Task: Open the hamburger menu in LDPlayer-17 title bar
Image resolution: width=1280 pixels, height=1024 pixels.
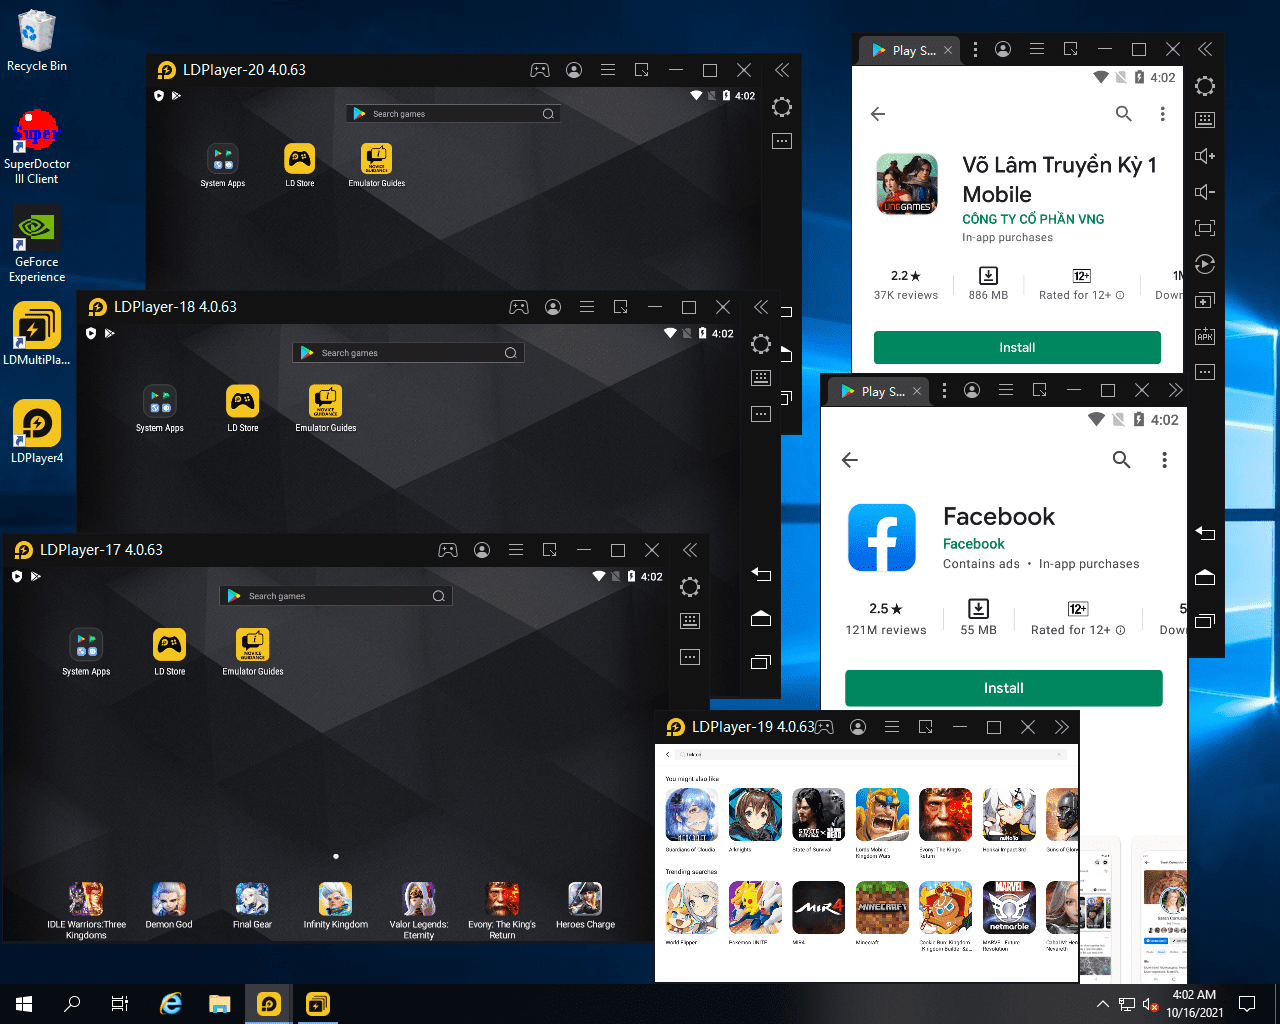Action: 516,550
